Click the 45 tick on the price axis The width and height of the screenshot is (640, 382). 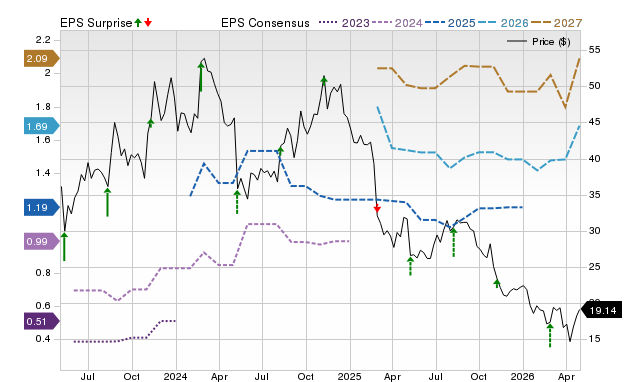click(x=594, y=122)
